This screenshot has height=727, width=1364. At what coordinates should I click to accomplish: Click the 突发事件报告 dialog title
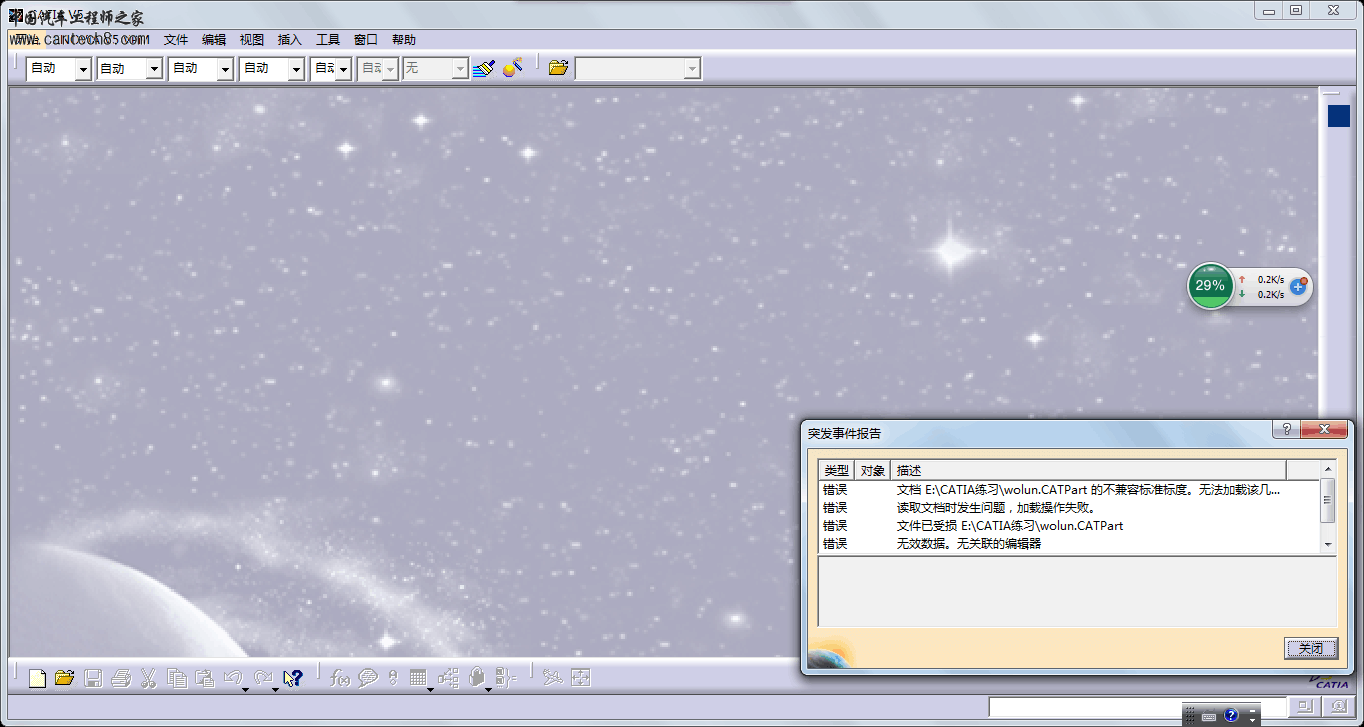pyautogui.click(x=845, y=433)
